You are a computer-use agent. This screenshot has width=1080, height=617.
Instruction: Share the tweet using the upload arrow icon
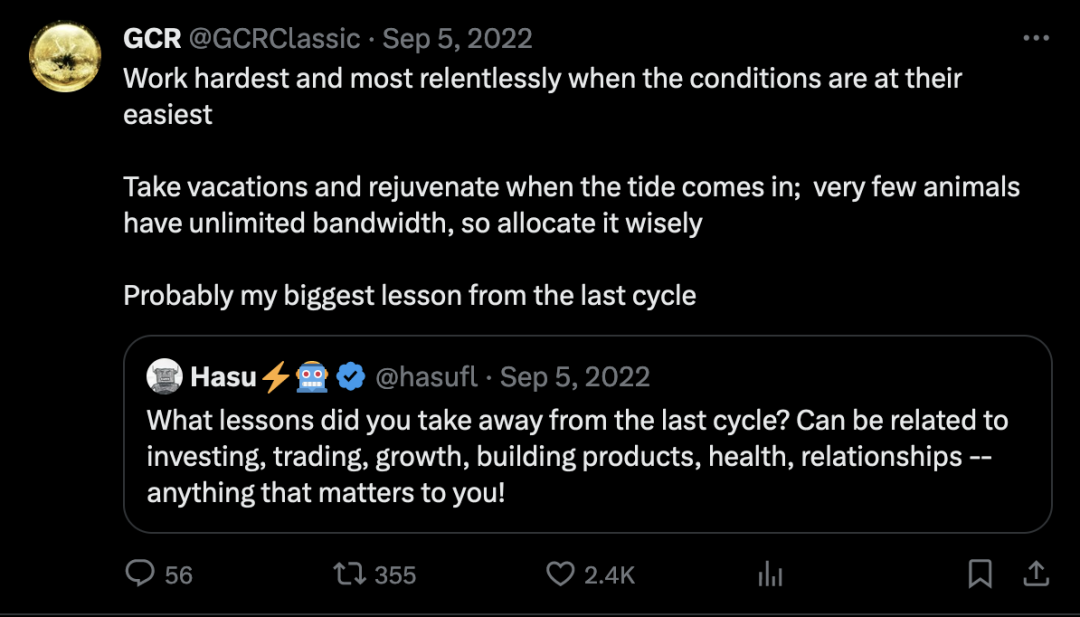1036,573
